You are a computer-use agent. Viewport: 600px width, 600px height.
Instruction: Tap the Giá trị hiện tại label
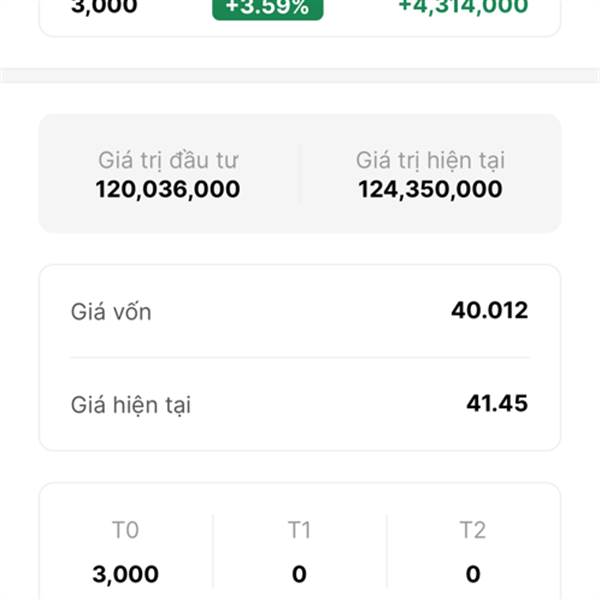[x=430, y=160]
